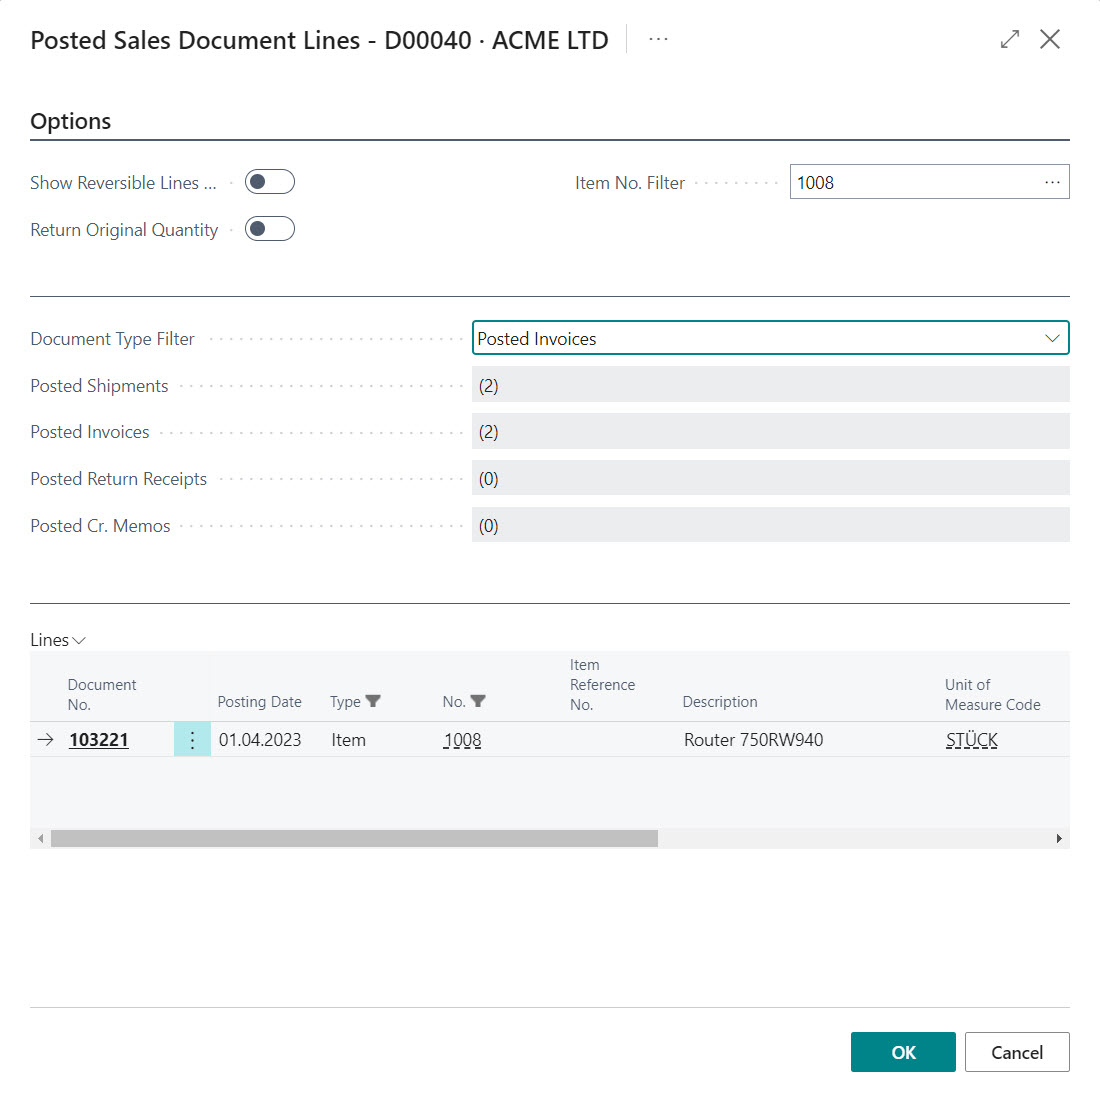Viewport: 1100px width, 1100px height.
Task: Click the more options ellipsis beside the title
Action: click(x=658, y=39)
